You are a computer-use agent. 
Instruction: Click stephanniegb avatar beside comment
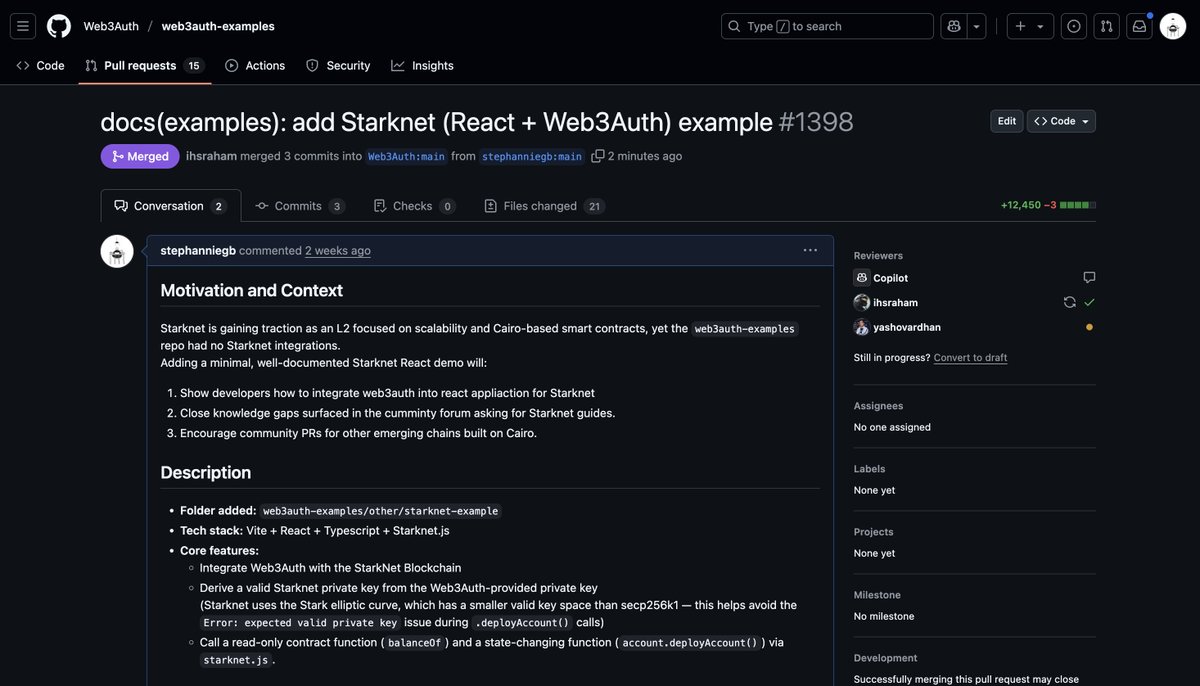(x=117, y=252)
